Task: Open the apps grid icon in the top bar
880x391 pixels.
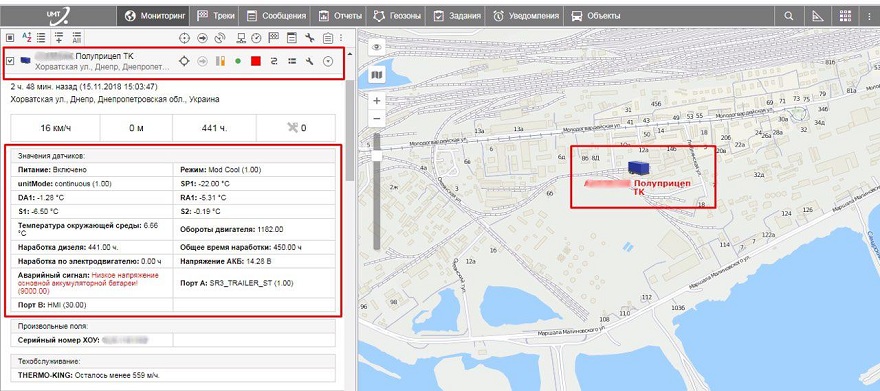Action: (x=845, y=16)
